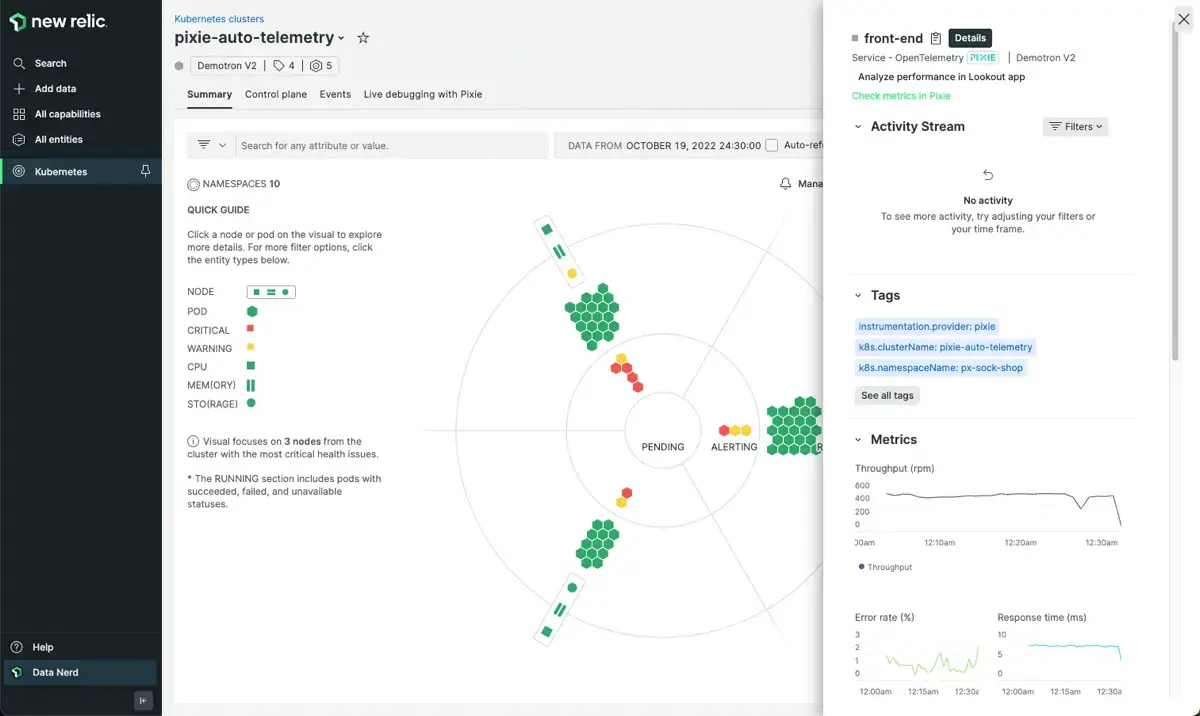Open the filter icon dropdown by search
The height and width of the screenshot is (716, 1200).
click(211, 145)
